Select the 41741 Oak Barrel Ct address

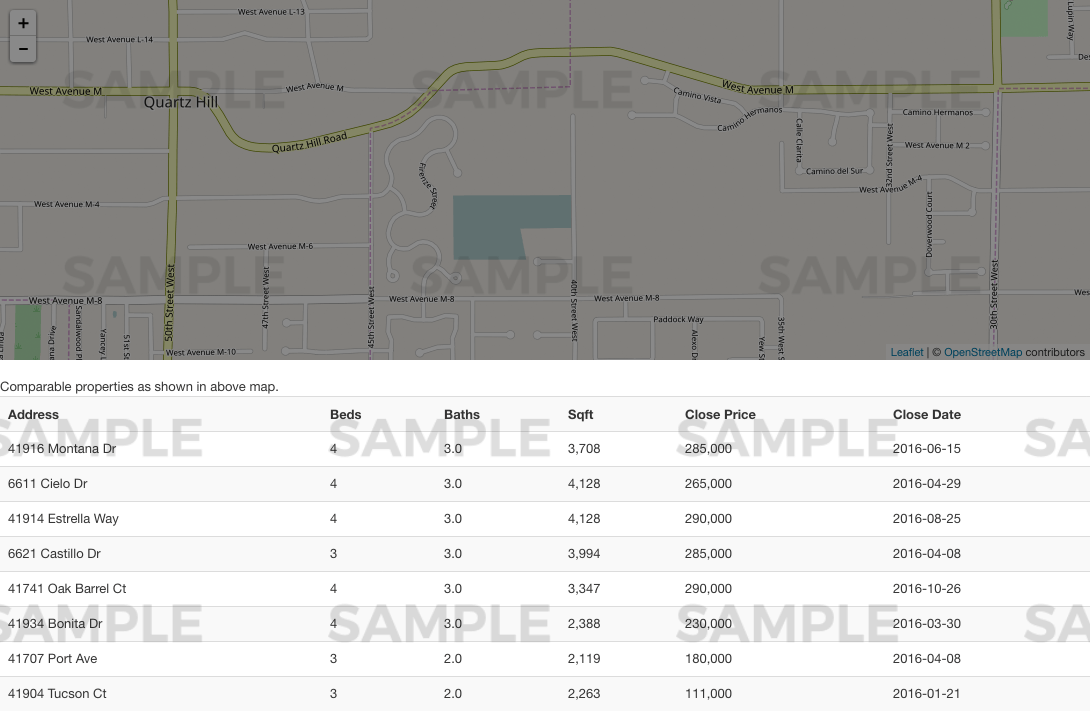(67, 589)
